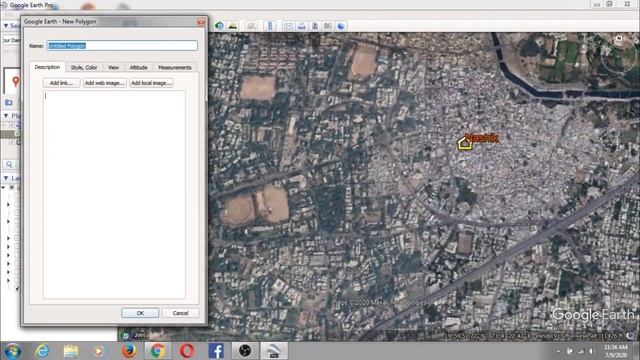Click View in Google Maps icon
Image resolution: width=640 pixels, height=360 pixels.
328,26
